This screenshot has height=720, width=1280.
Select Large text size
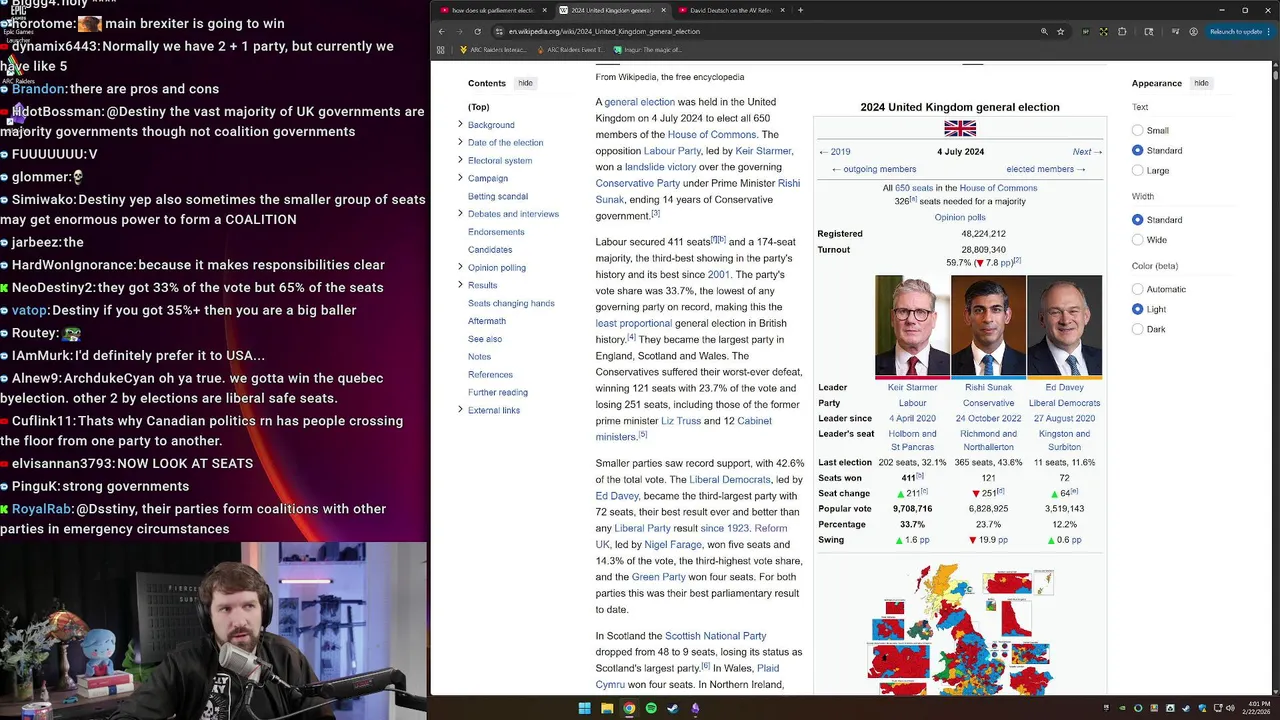point(1137,170)
